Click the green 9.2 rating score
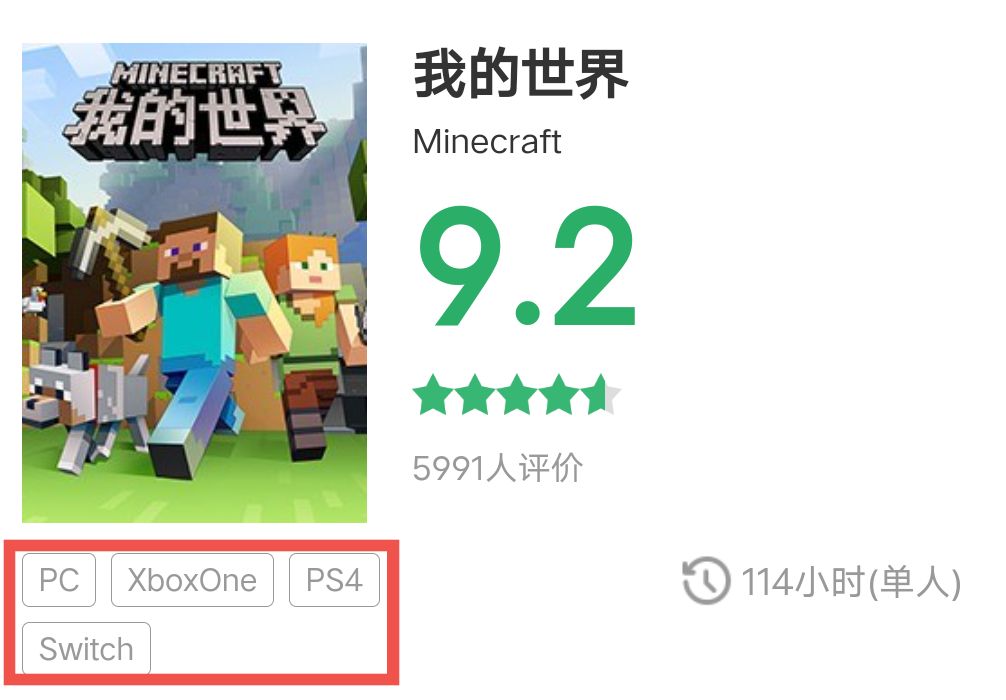 point(526,267)
